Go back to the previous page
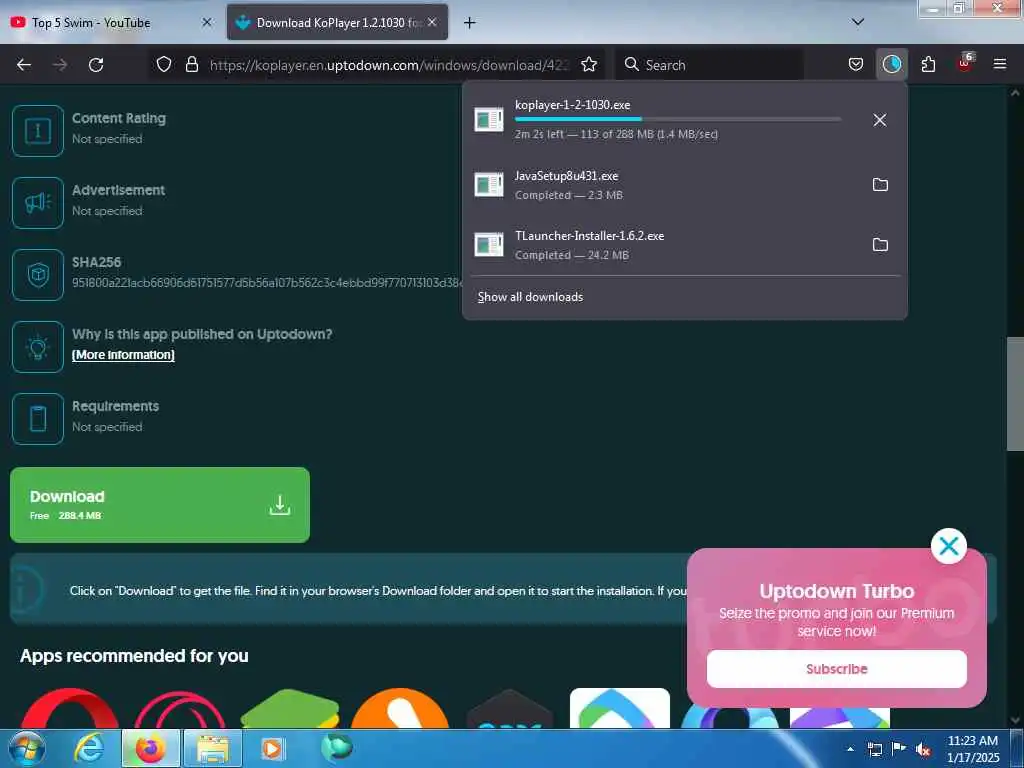The image size is (1024, 768). click(x=24, y=65)
